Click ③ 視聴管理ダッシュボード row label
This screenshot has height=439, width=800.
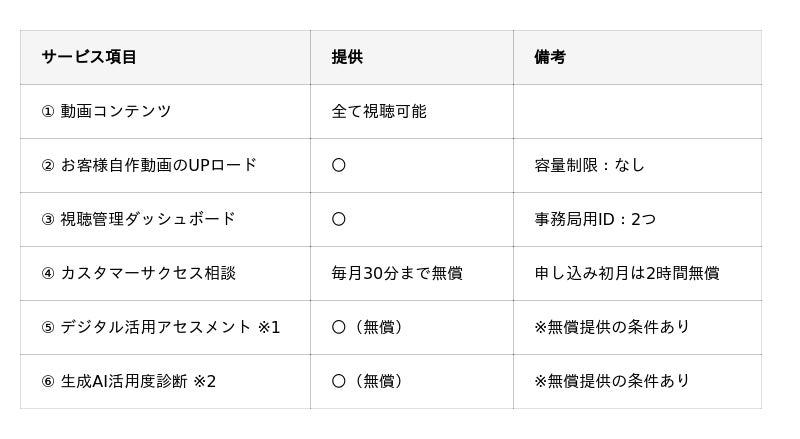(x=138, y=219)
